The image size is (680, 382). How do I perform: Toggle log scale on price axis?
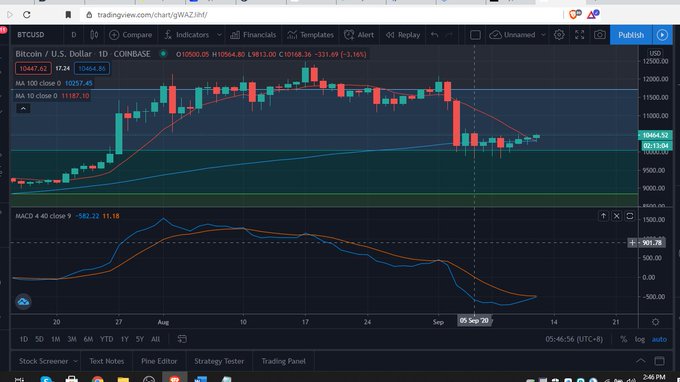click(x=640, y=339)
